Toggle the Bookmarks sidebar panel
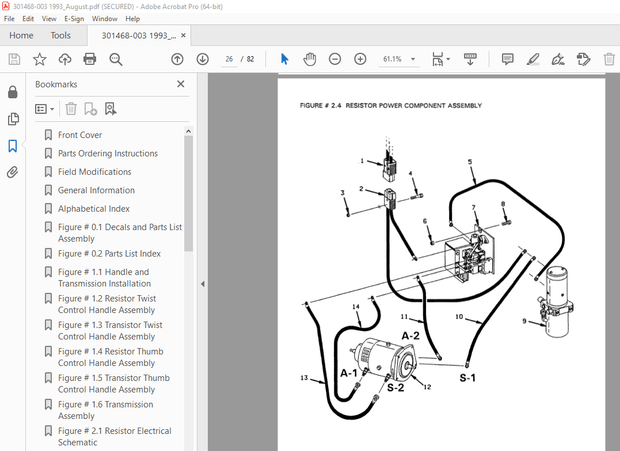This screenshot has width=620, height=451. point(13,146)
